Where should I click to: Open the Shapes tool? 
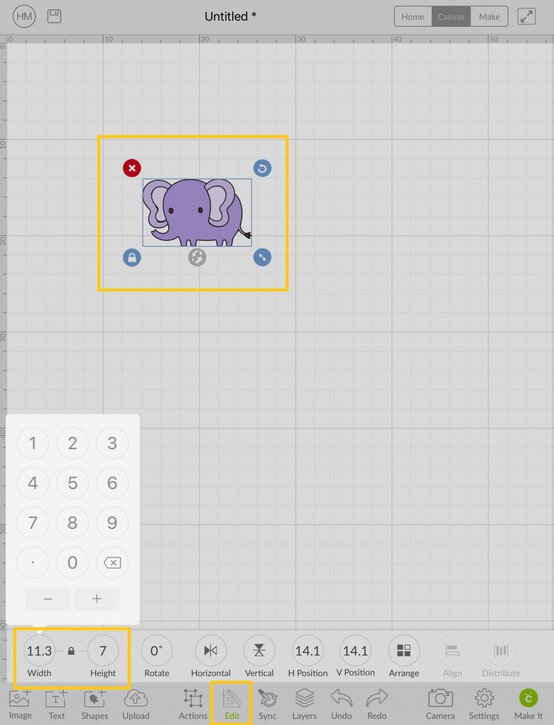coord(94,704)
